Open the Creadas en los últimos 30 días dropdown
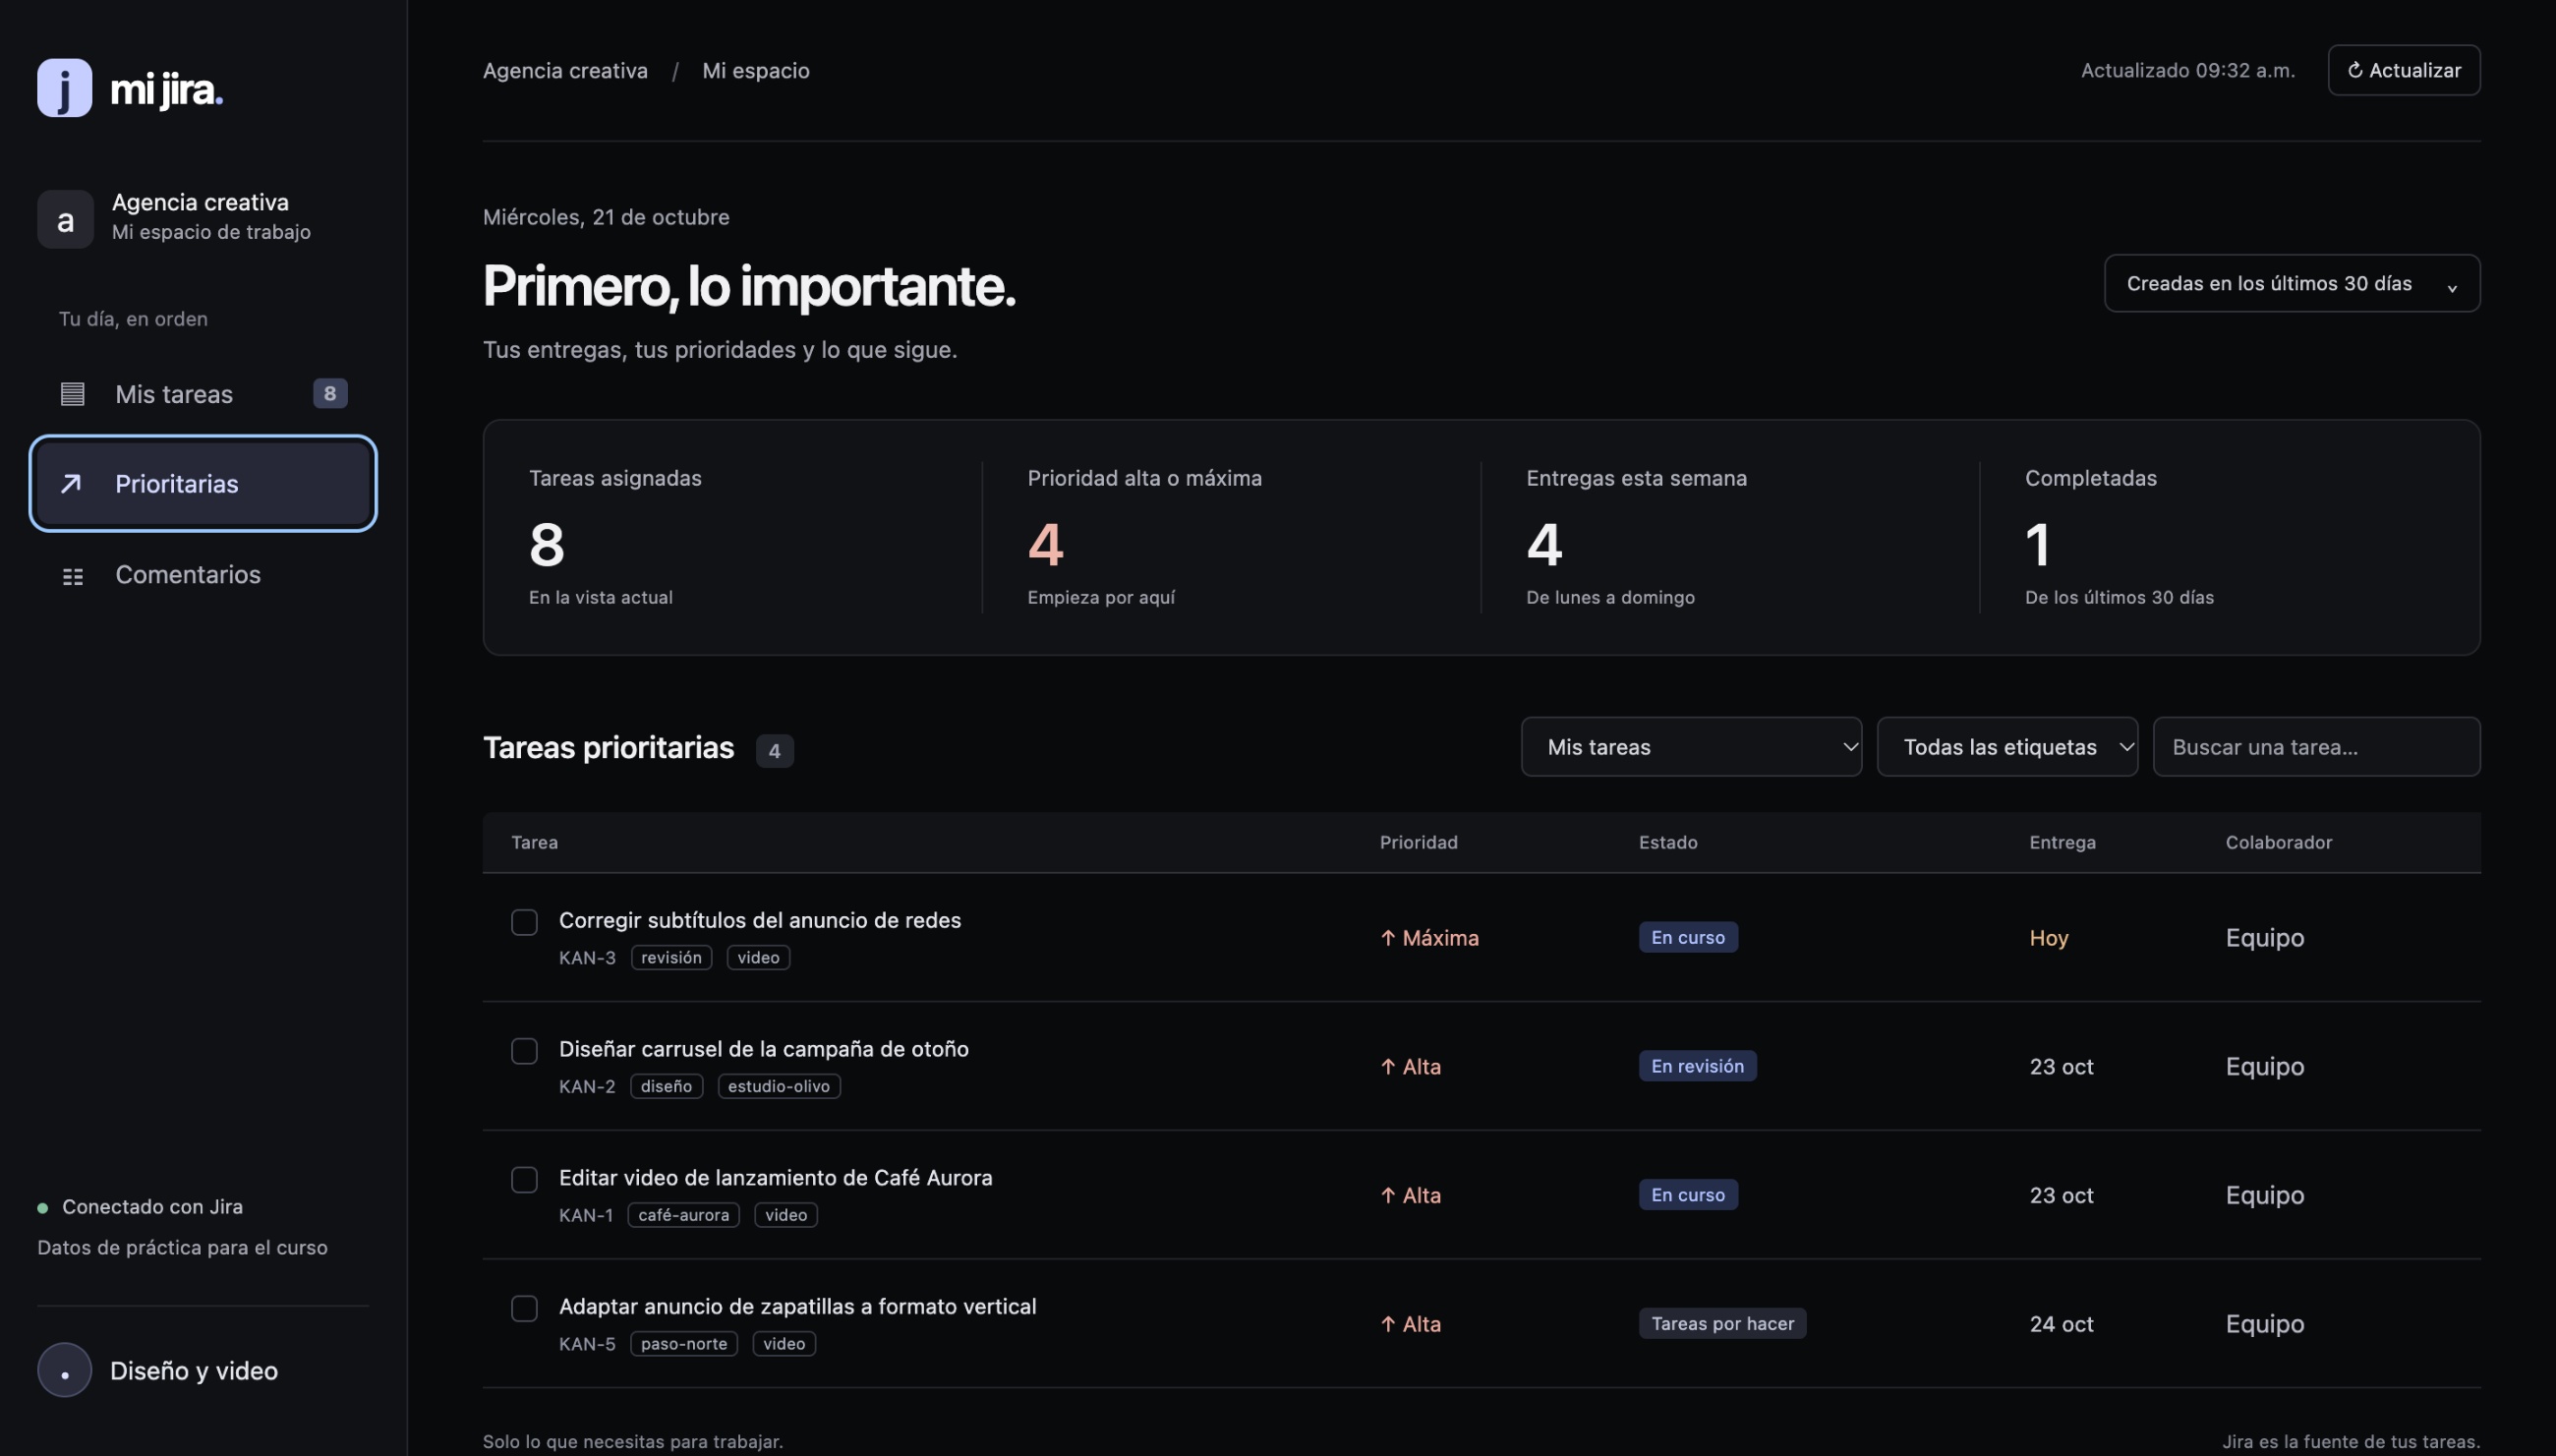 pyautogui.click(x=2292, y=283)
